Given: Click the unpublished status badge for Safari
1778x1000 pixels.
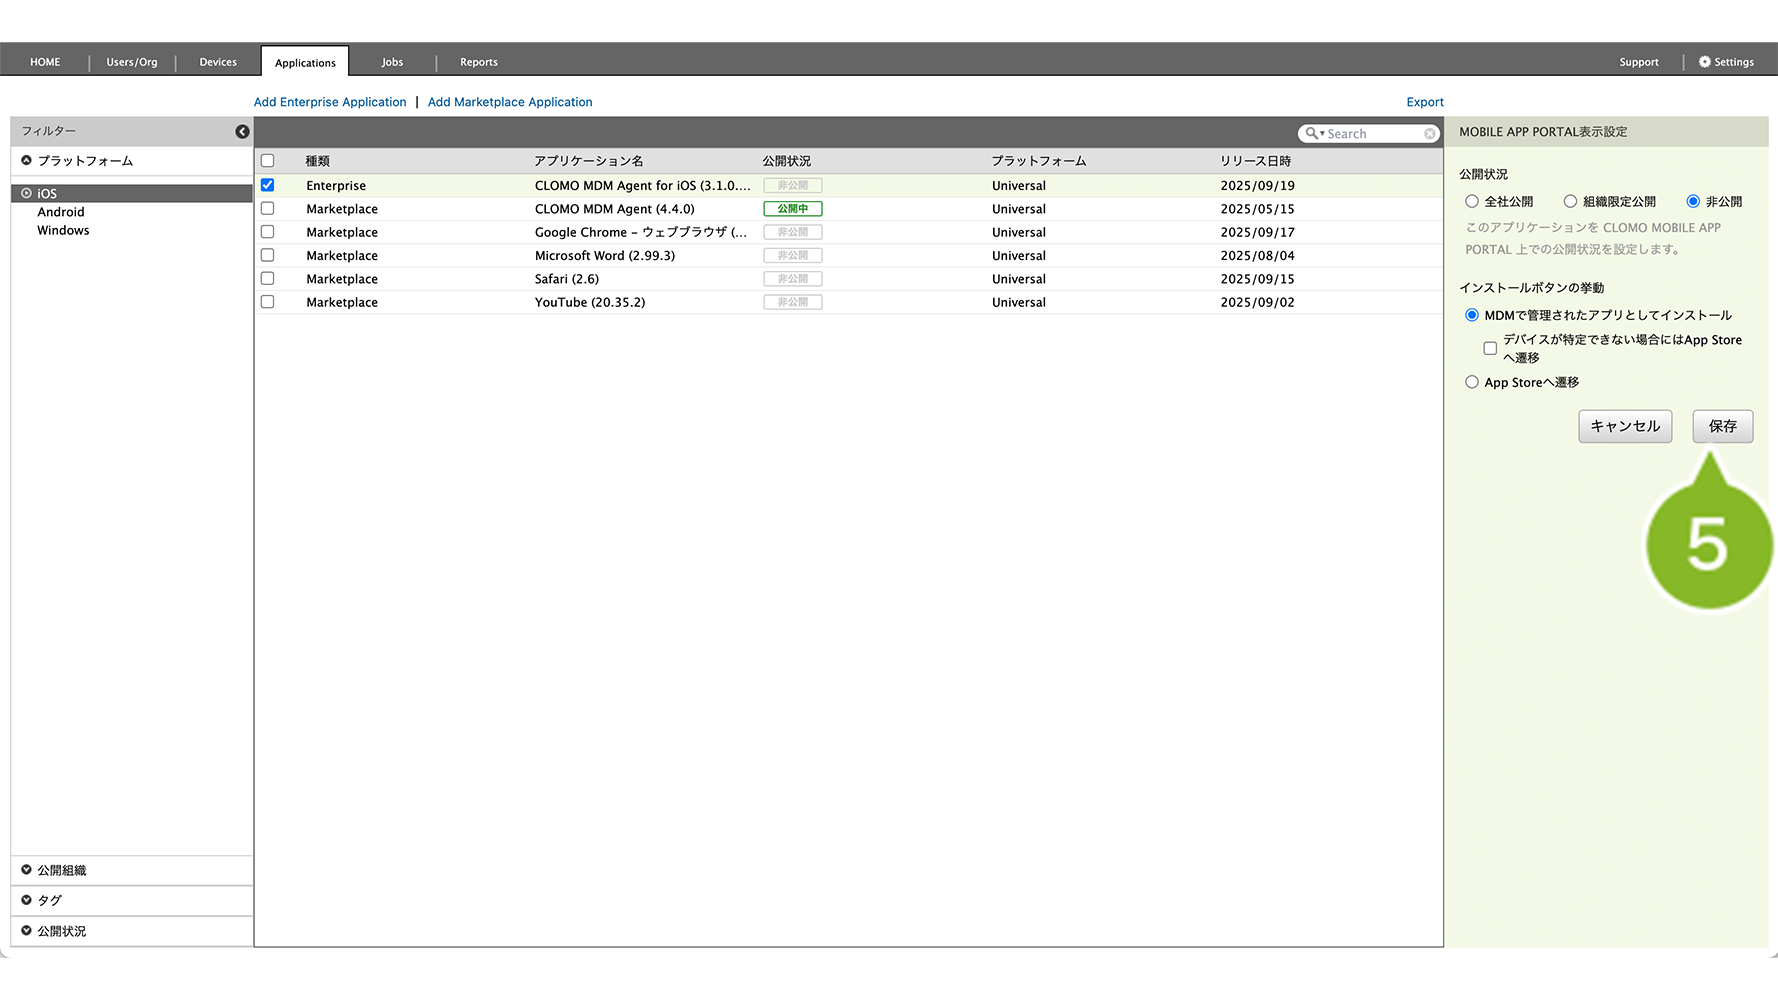Looking at the screenshot, I should point(792,279).
